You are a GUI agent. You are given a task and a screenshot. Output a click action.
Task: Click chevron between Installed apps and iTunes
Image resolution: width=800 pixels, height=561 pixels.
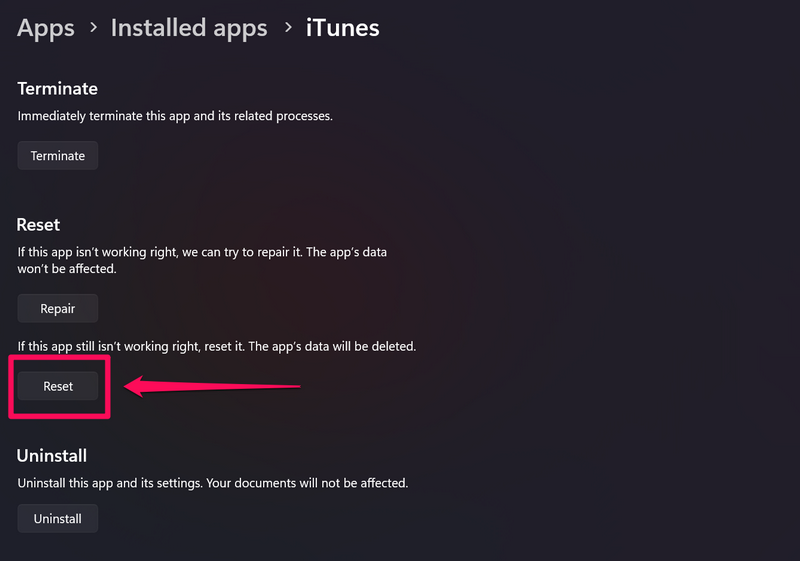click(287, 29)
